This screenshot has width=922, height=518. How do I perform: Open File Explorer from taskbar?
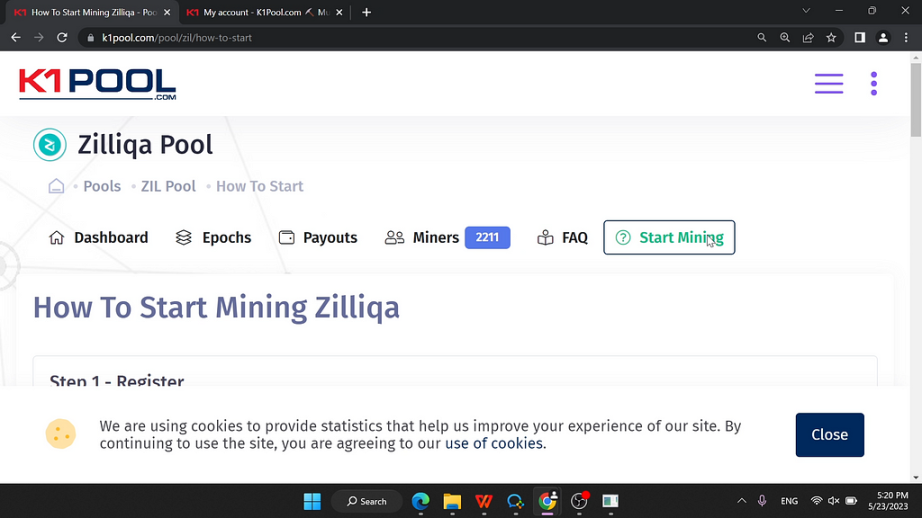452,502
